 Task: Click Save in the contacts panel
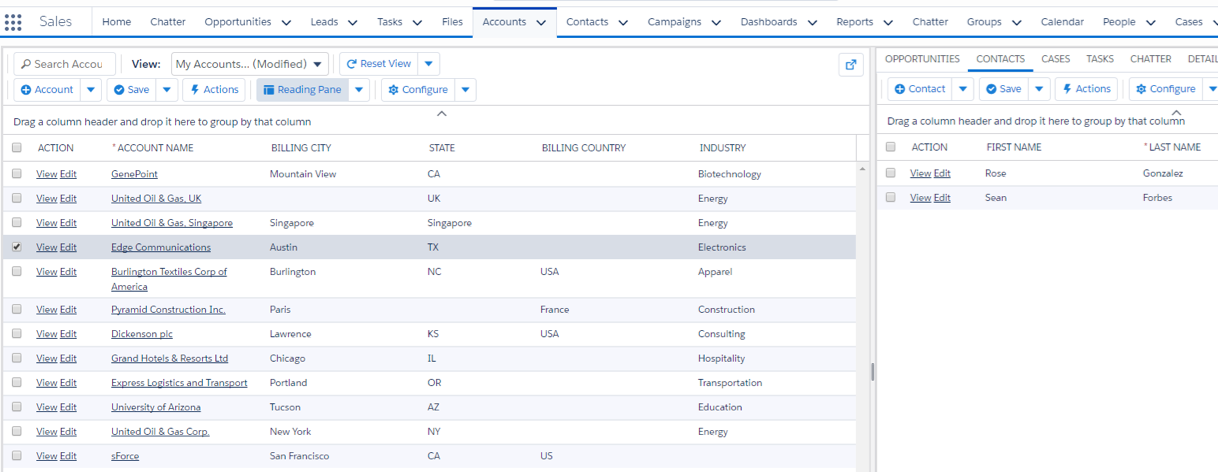pos(1004,89)
